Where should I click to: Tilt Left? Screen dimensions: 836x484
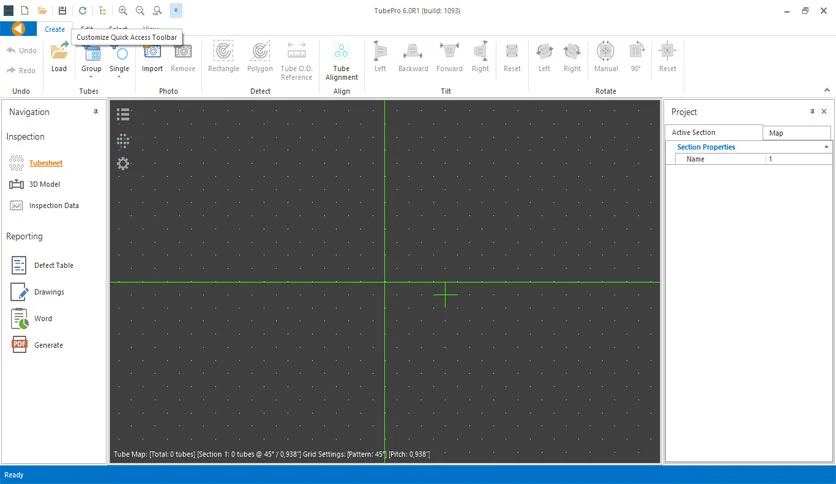(x=380, y=57)
